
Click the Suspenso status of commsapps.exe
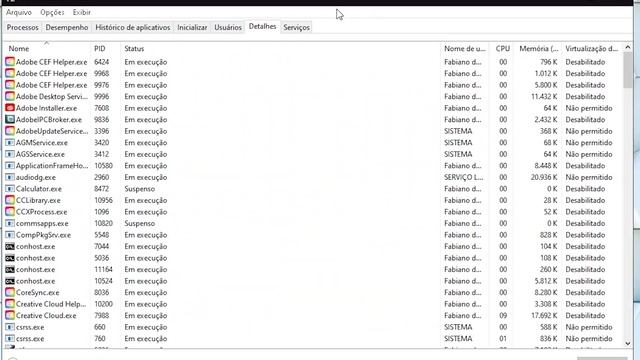(x=140, y=223)
